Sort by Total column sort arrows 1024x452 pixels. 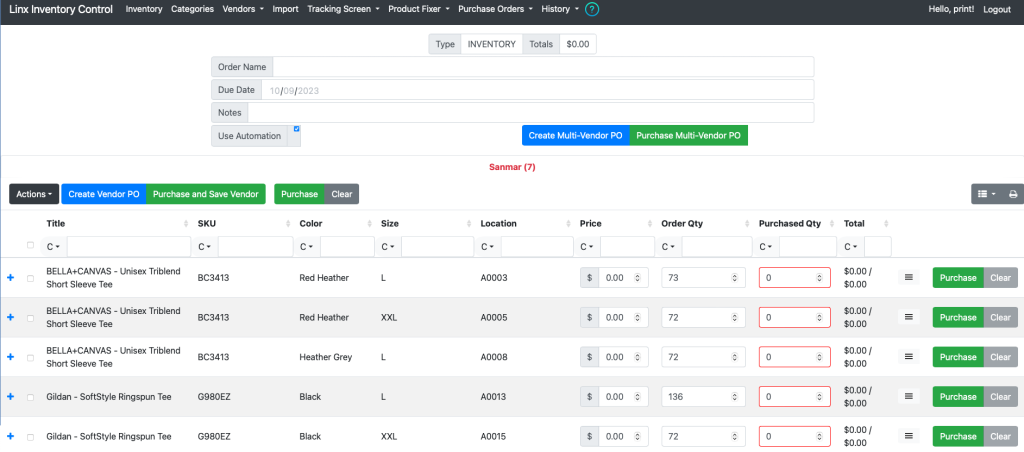pos(886,223)
